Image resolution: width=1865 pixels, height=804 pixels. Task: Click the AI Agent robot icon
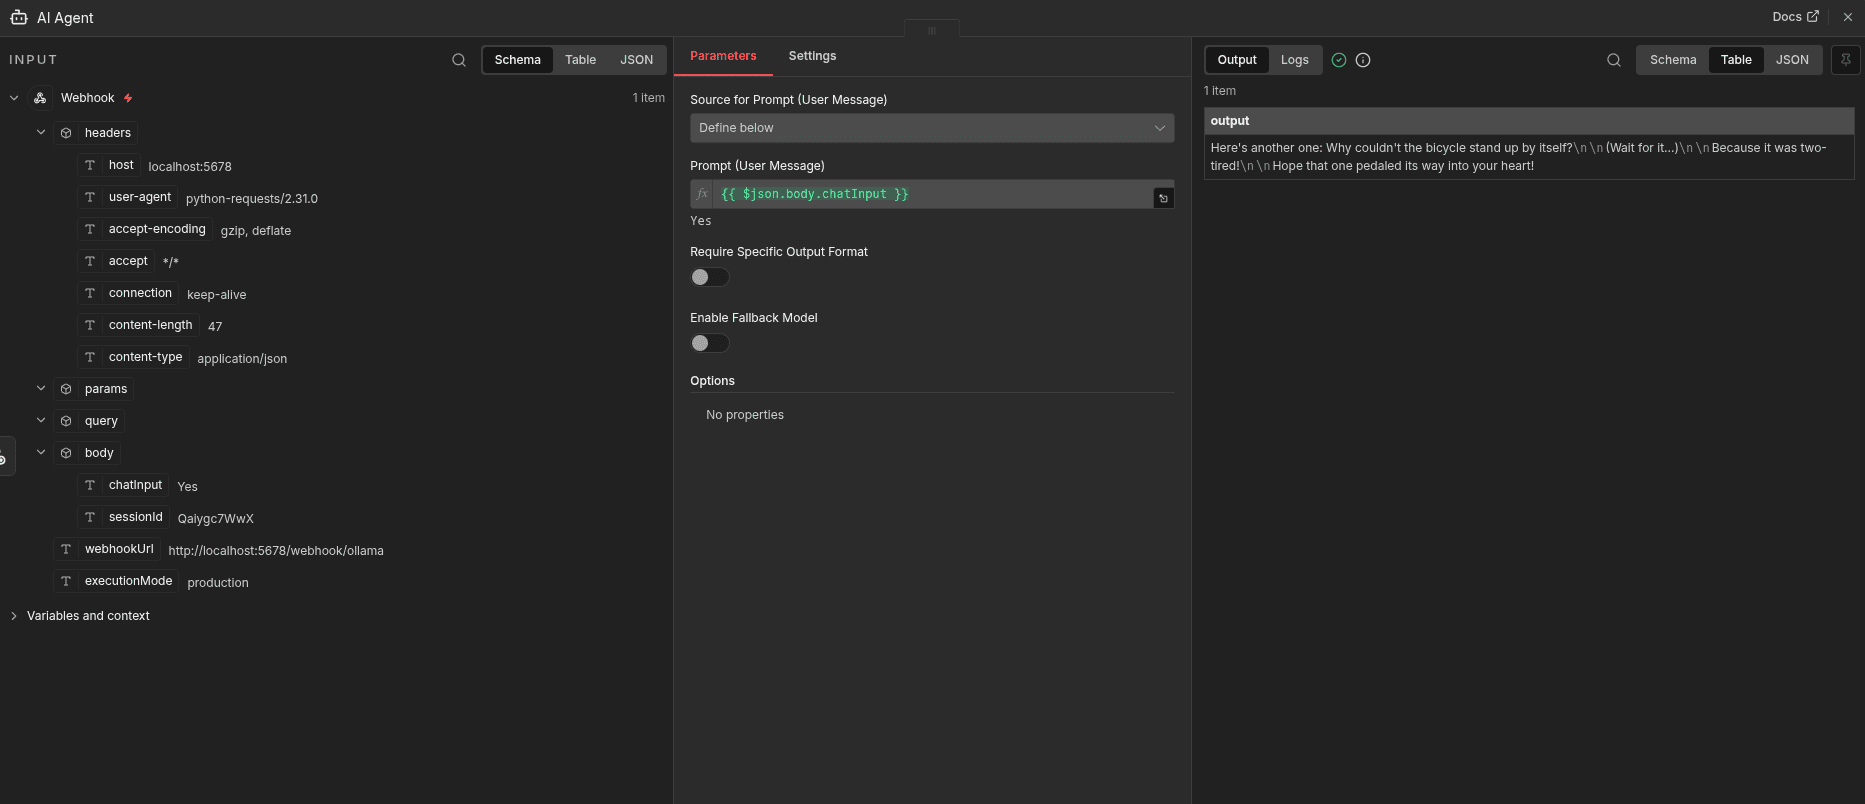click(x=18, y=17)
